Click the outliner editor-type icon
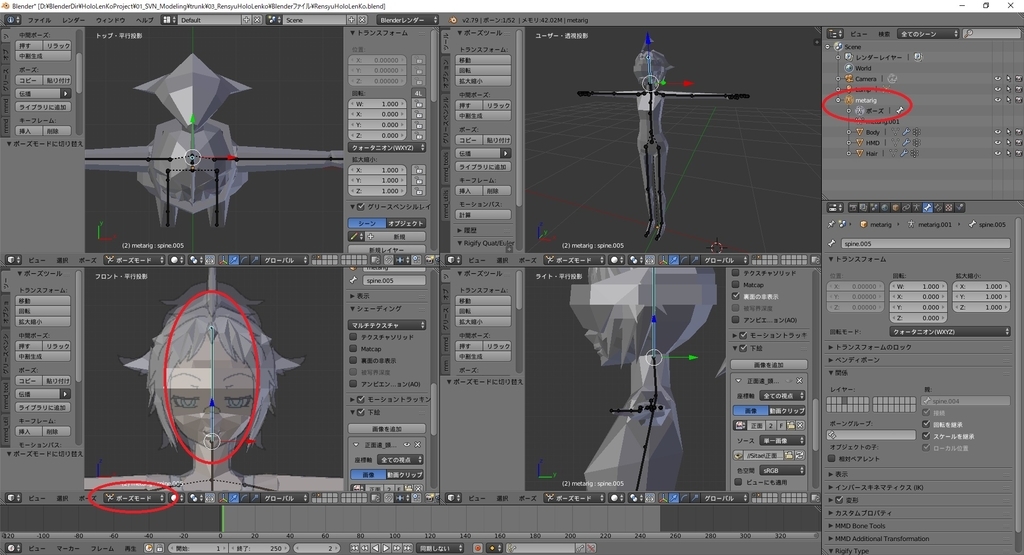1024x555 pixels. (834, 33)
